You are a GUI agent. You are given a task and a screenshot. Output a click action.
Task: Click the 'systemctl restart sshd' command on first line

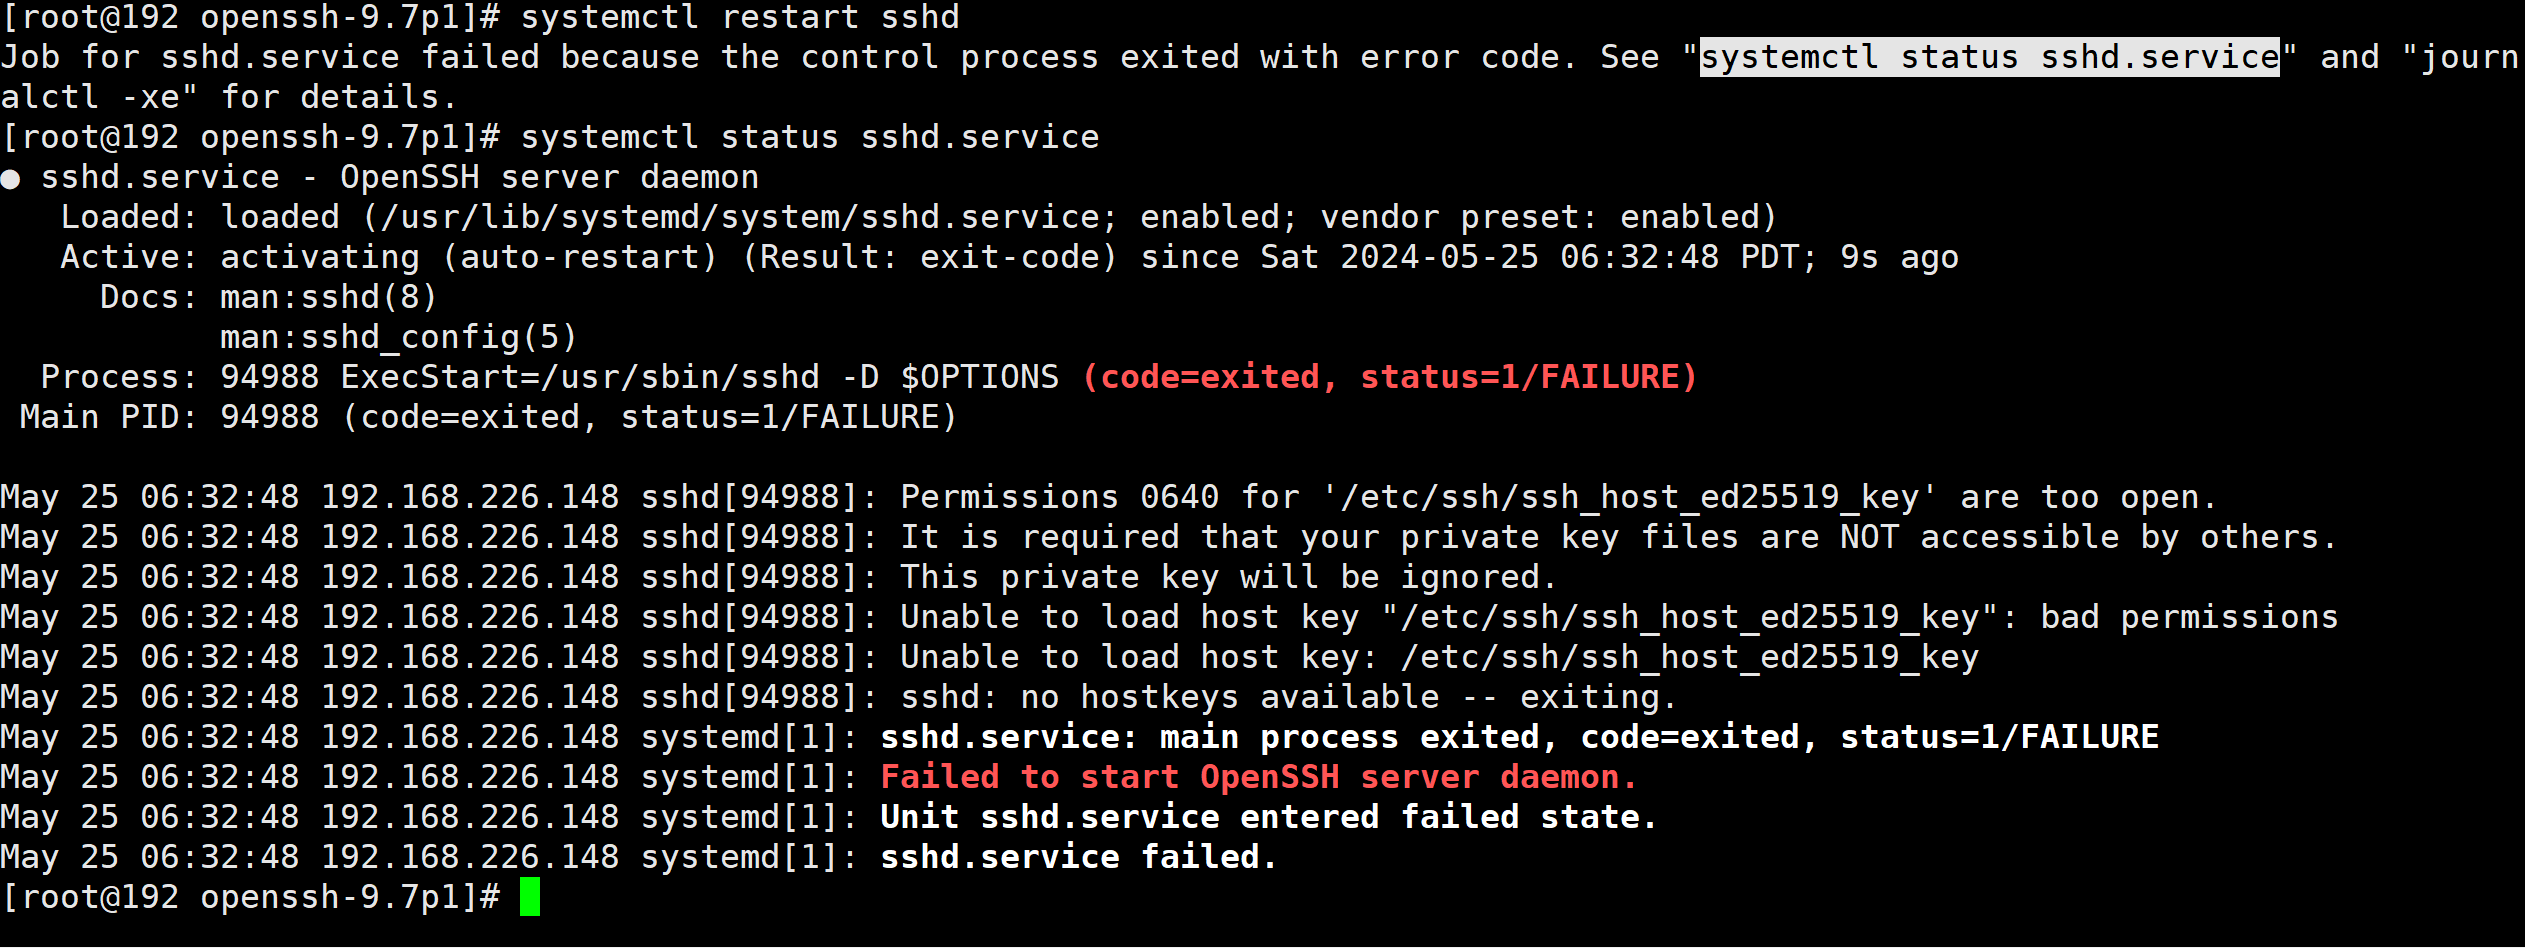(x=740, y=17)
